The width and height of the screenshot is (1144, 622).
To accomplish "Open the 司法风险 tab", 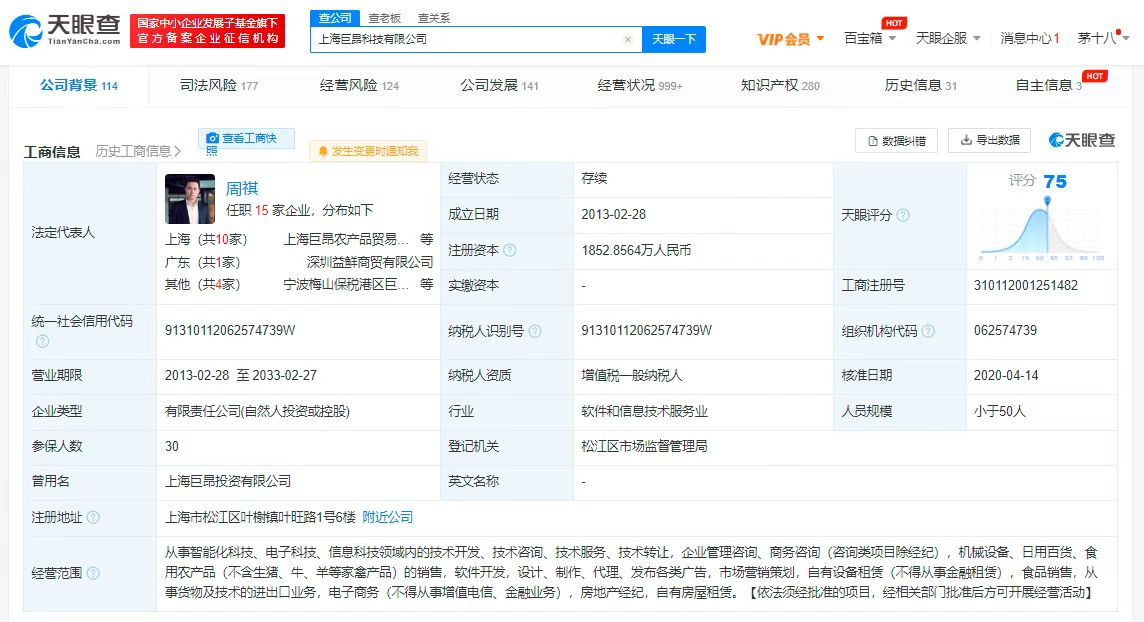I will [x=219, y=85].
